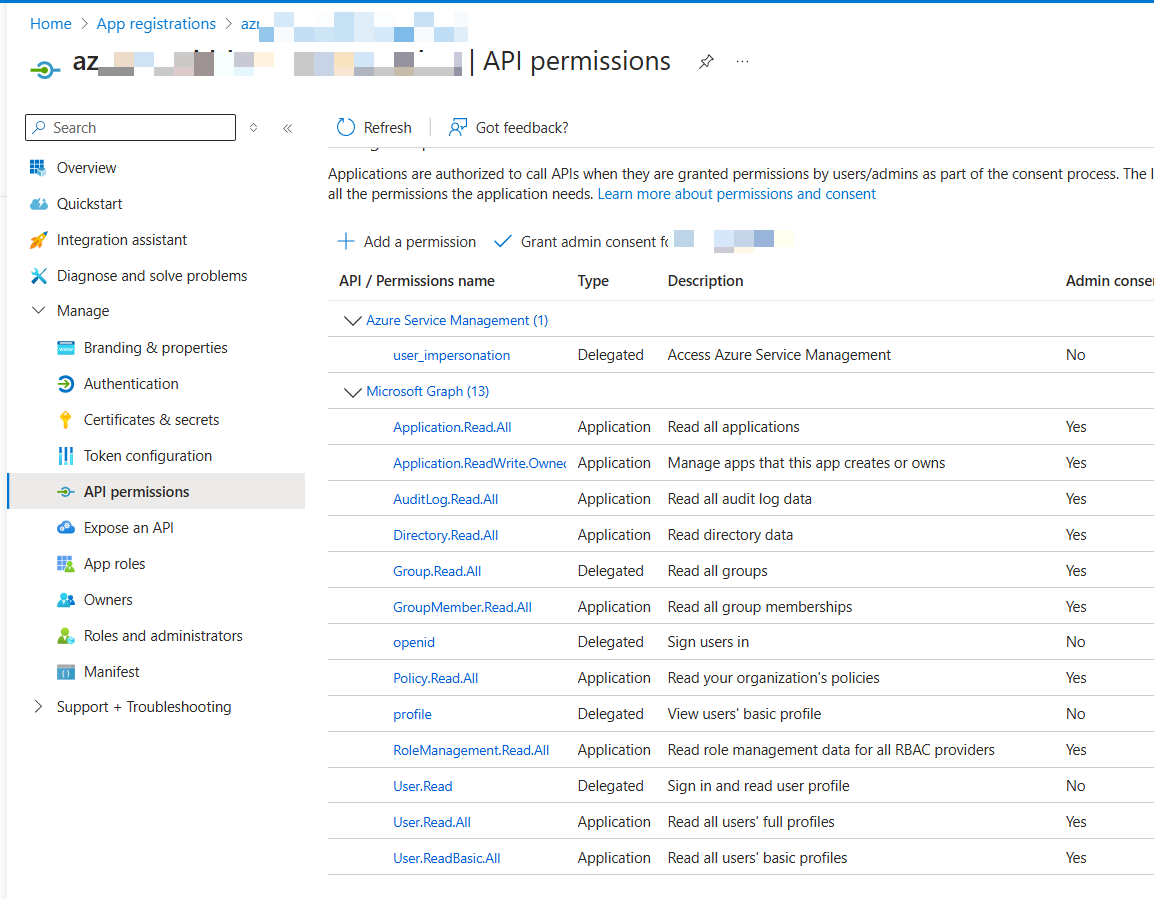
Task: Open Authentication in the sidebar menu
Action: [x=131, y=384]
